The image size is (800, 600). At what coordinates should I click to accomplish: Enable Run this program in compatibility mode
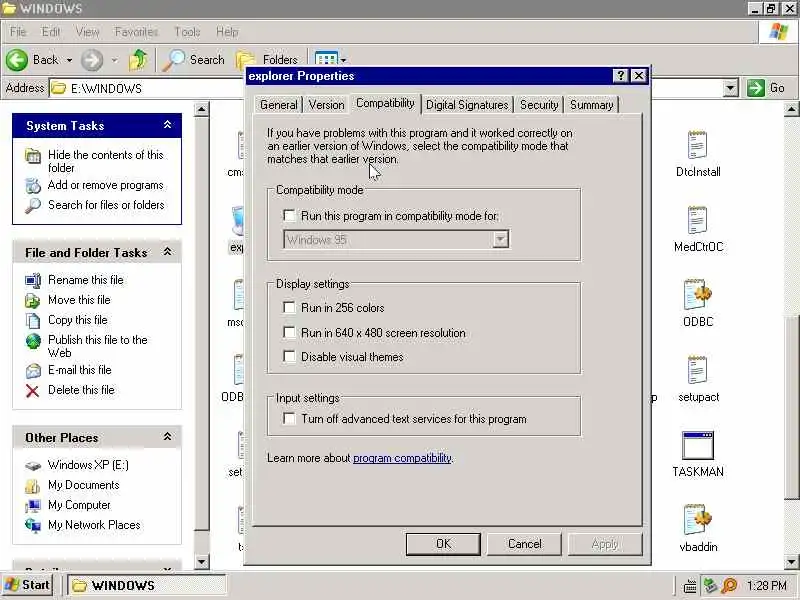pyautogui.click(x=289, y=215)
